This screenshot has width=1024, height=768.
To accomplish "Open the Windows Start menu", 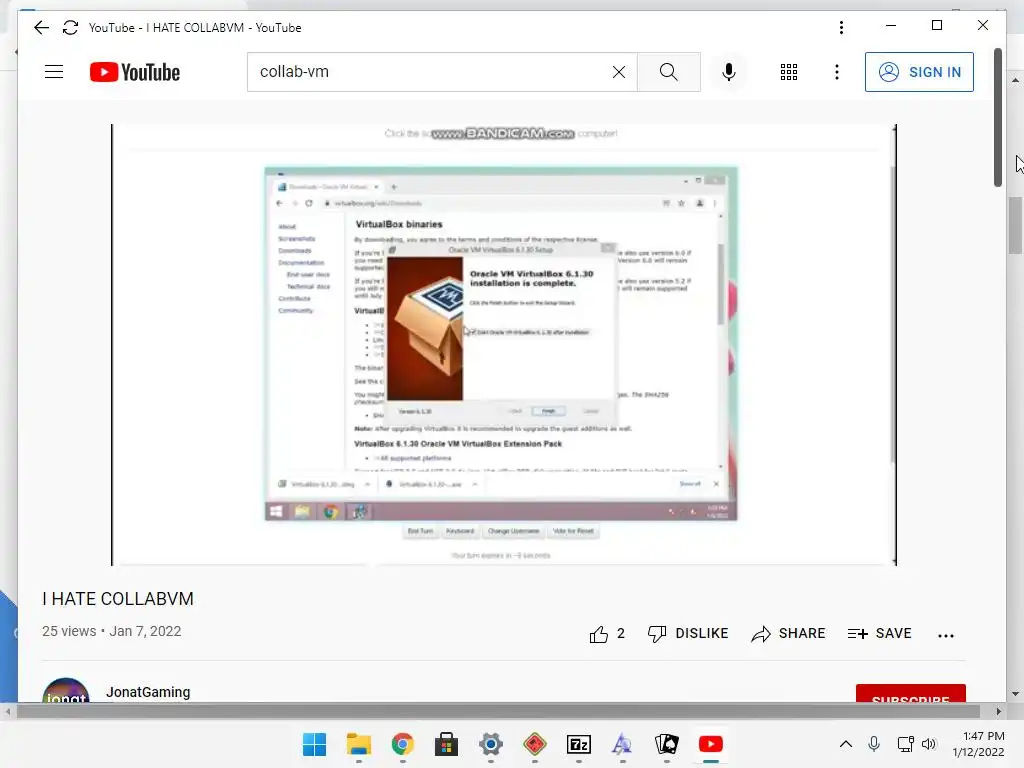I will click(x=314, y=744).
